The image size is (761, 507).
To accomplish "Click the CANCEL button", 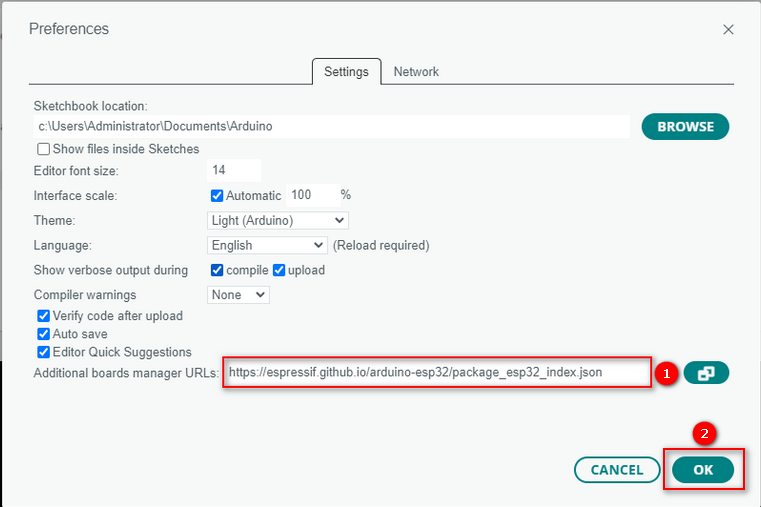I will click(617, 470).
